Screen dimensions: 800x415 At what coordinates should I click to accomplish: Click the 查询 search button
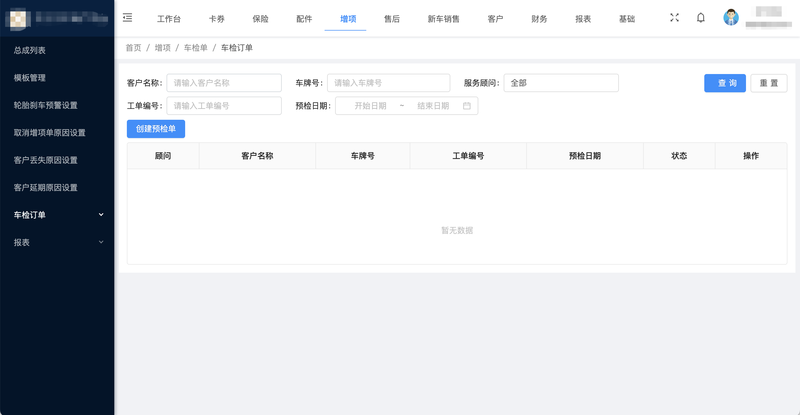pyautogui.click(x=724, y=83)
